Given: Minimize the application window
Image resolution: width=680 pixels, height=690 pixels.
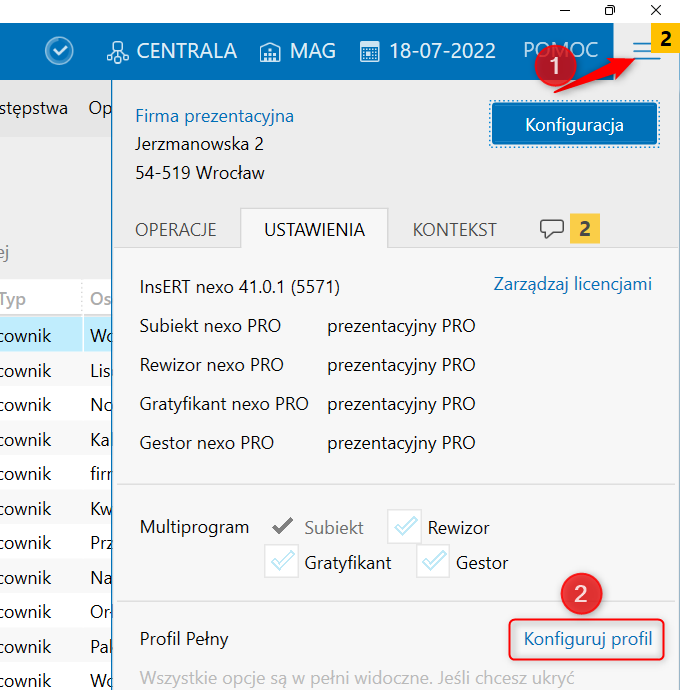Looking at the screenshot, I should [x=565, y=10].
